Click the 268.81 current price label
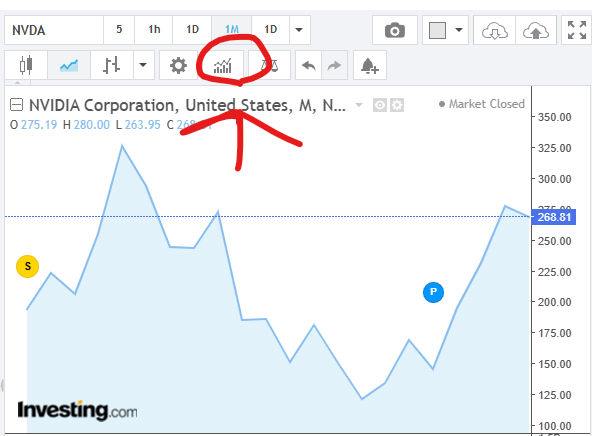The height and width of the screenshot is (436, 592). point(553,217)
